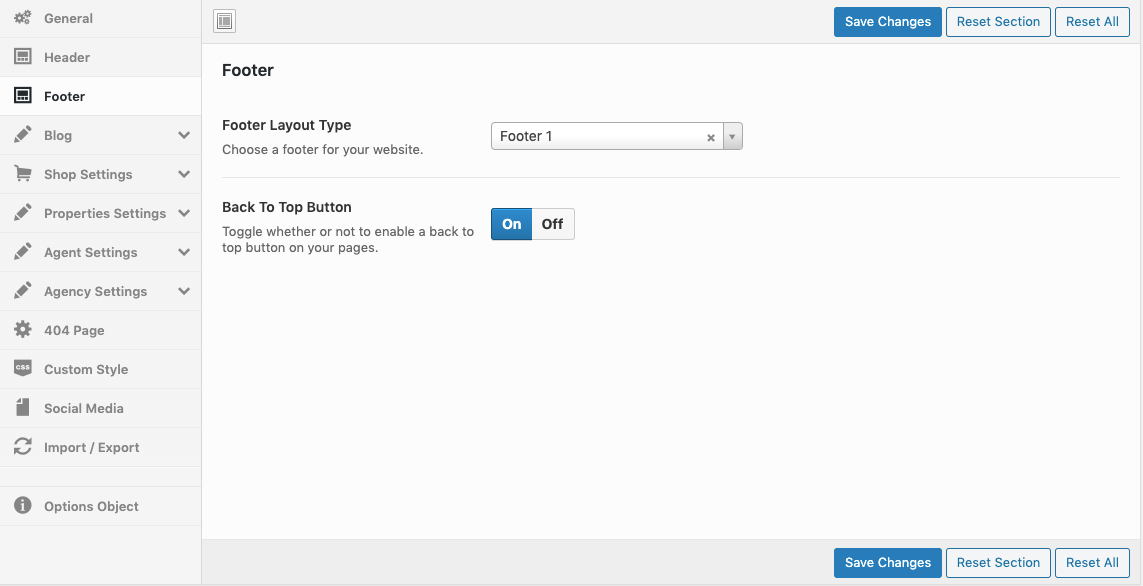Click the bottom Reset Section button

pyautogui.click(x=998, y=563)
